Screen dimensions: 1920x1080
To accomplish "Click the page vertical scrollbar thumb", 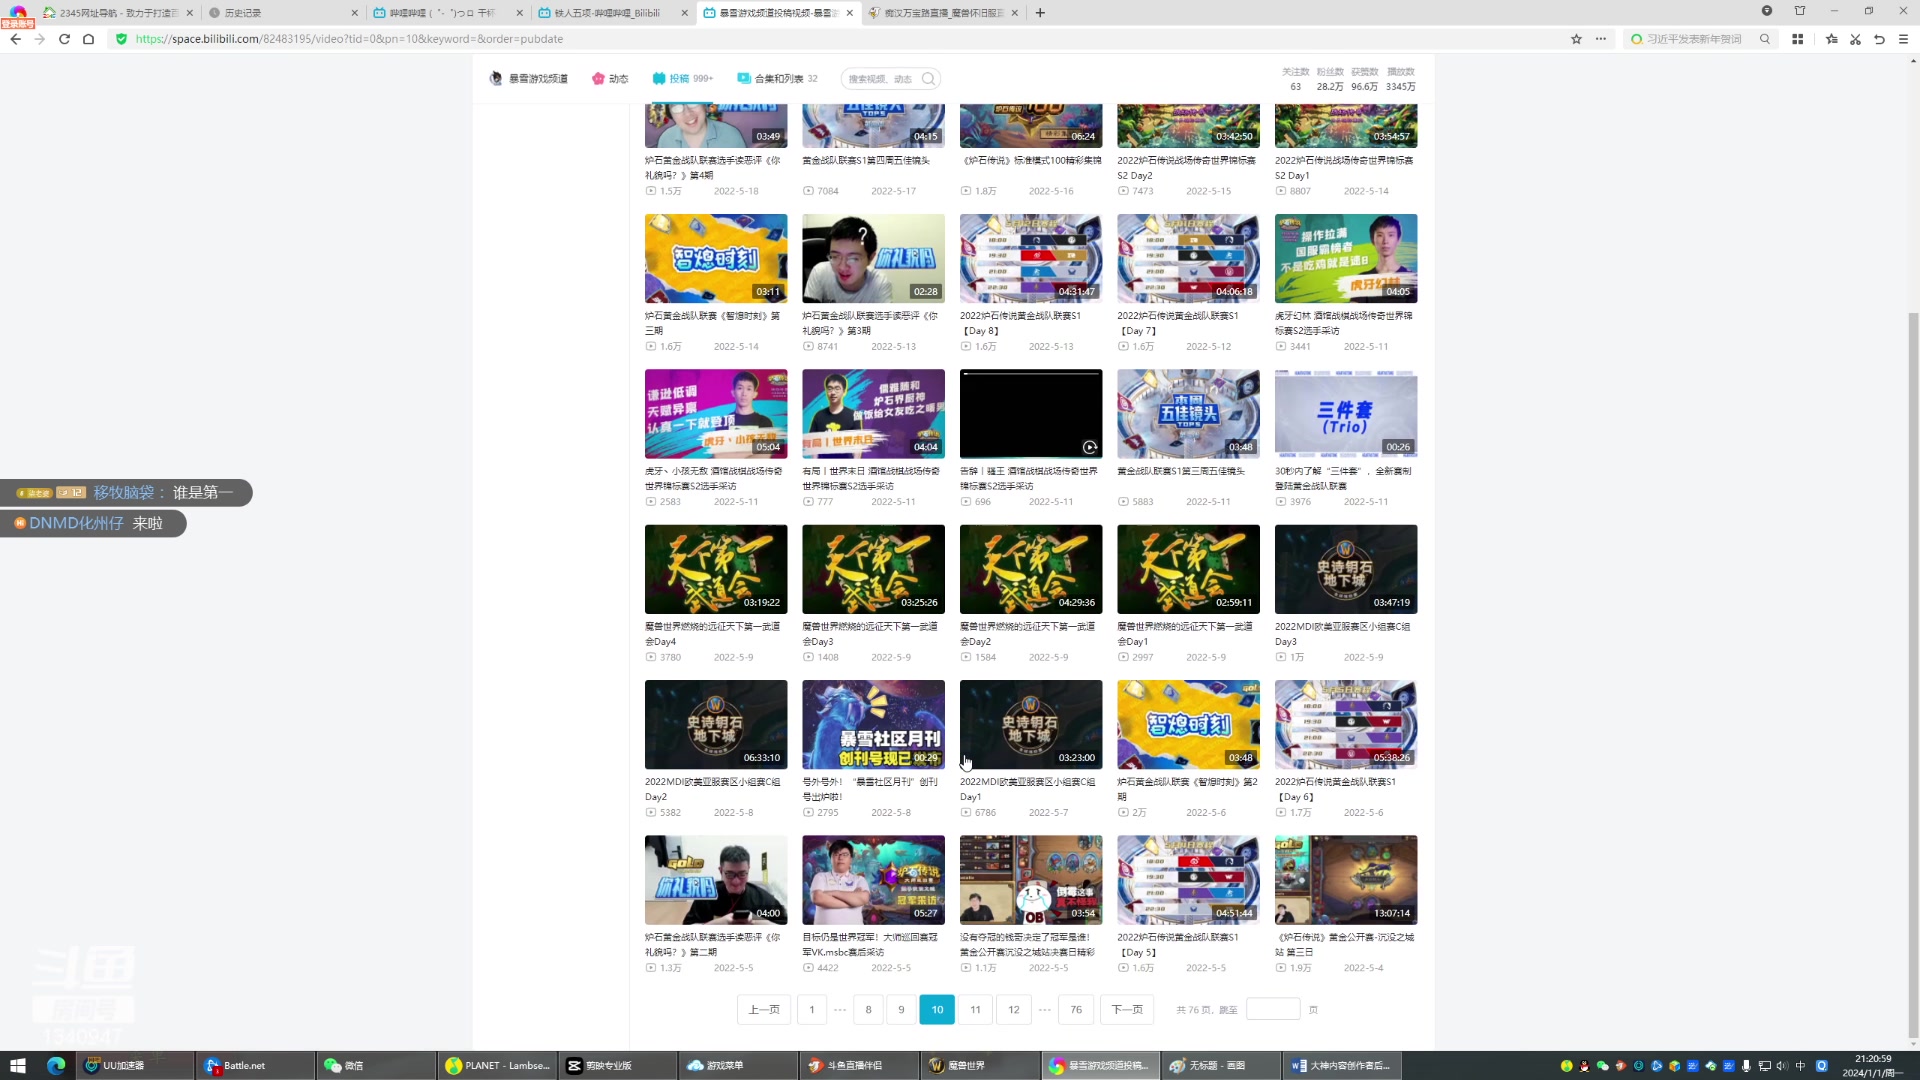I will [x=1913, y=675].
